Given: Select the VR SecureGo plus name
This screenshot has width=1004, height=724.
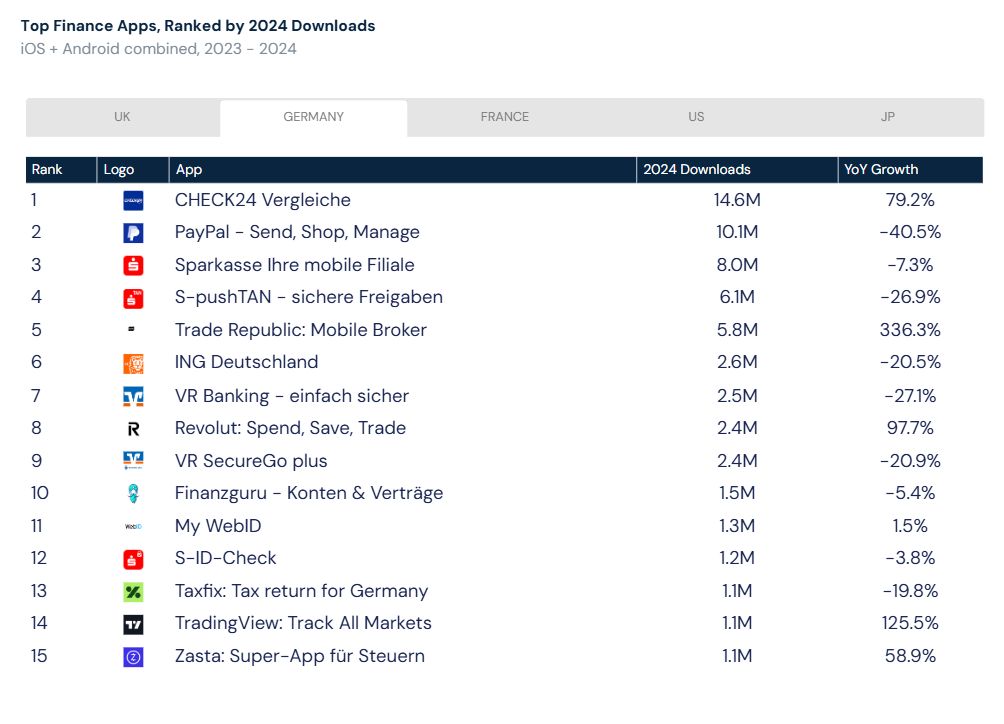Looking at the screenshot, I should 251,462.
